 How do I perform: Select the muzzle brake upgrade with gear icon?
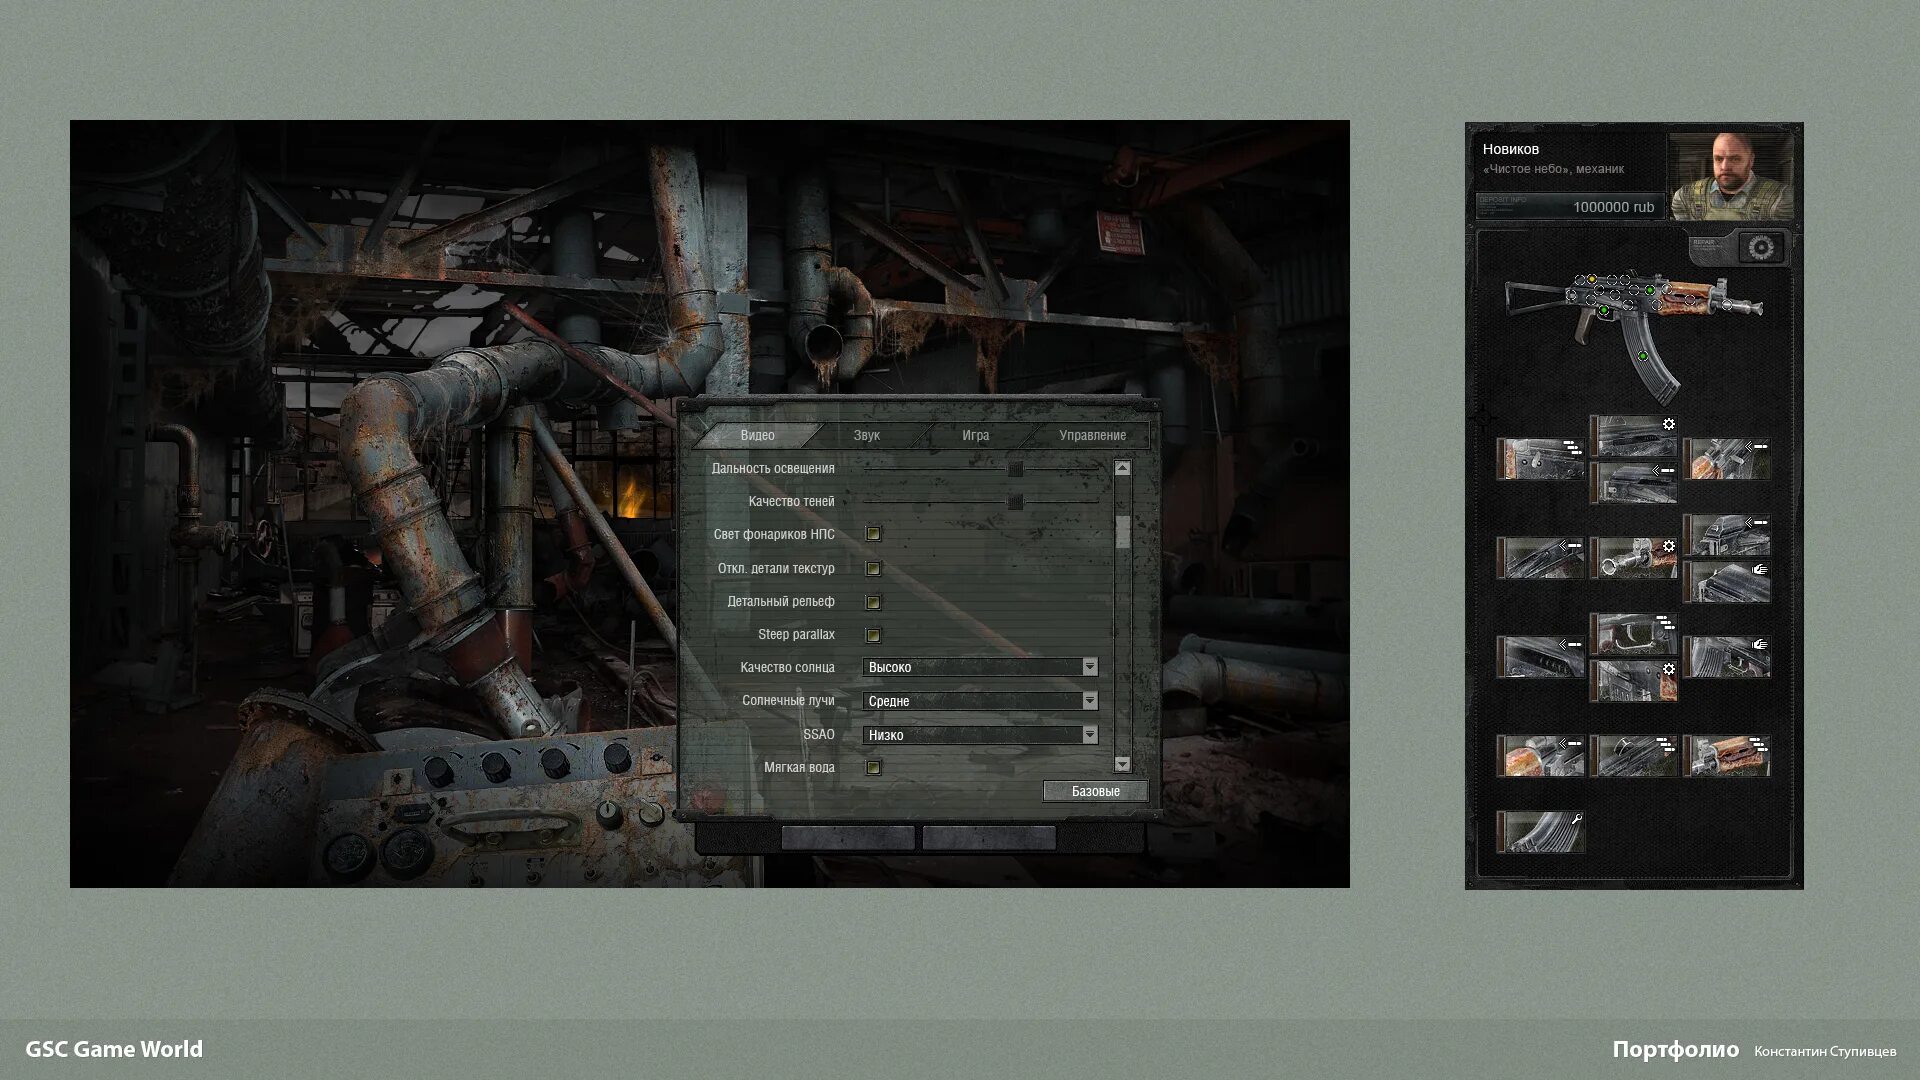[x=1633, y=558]
